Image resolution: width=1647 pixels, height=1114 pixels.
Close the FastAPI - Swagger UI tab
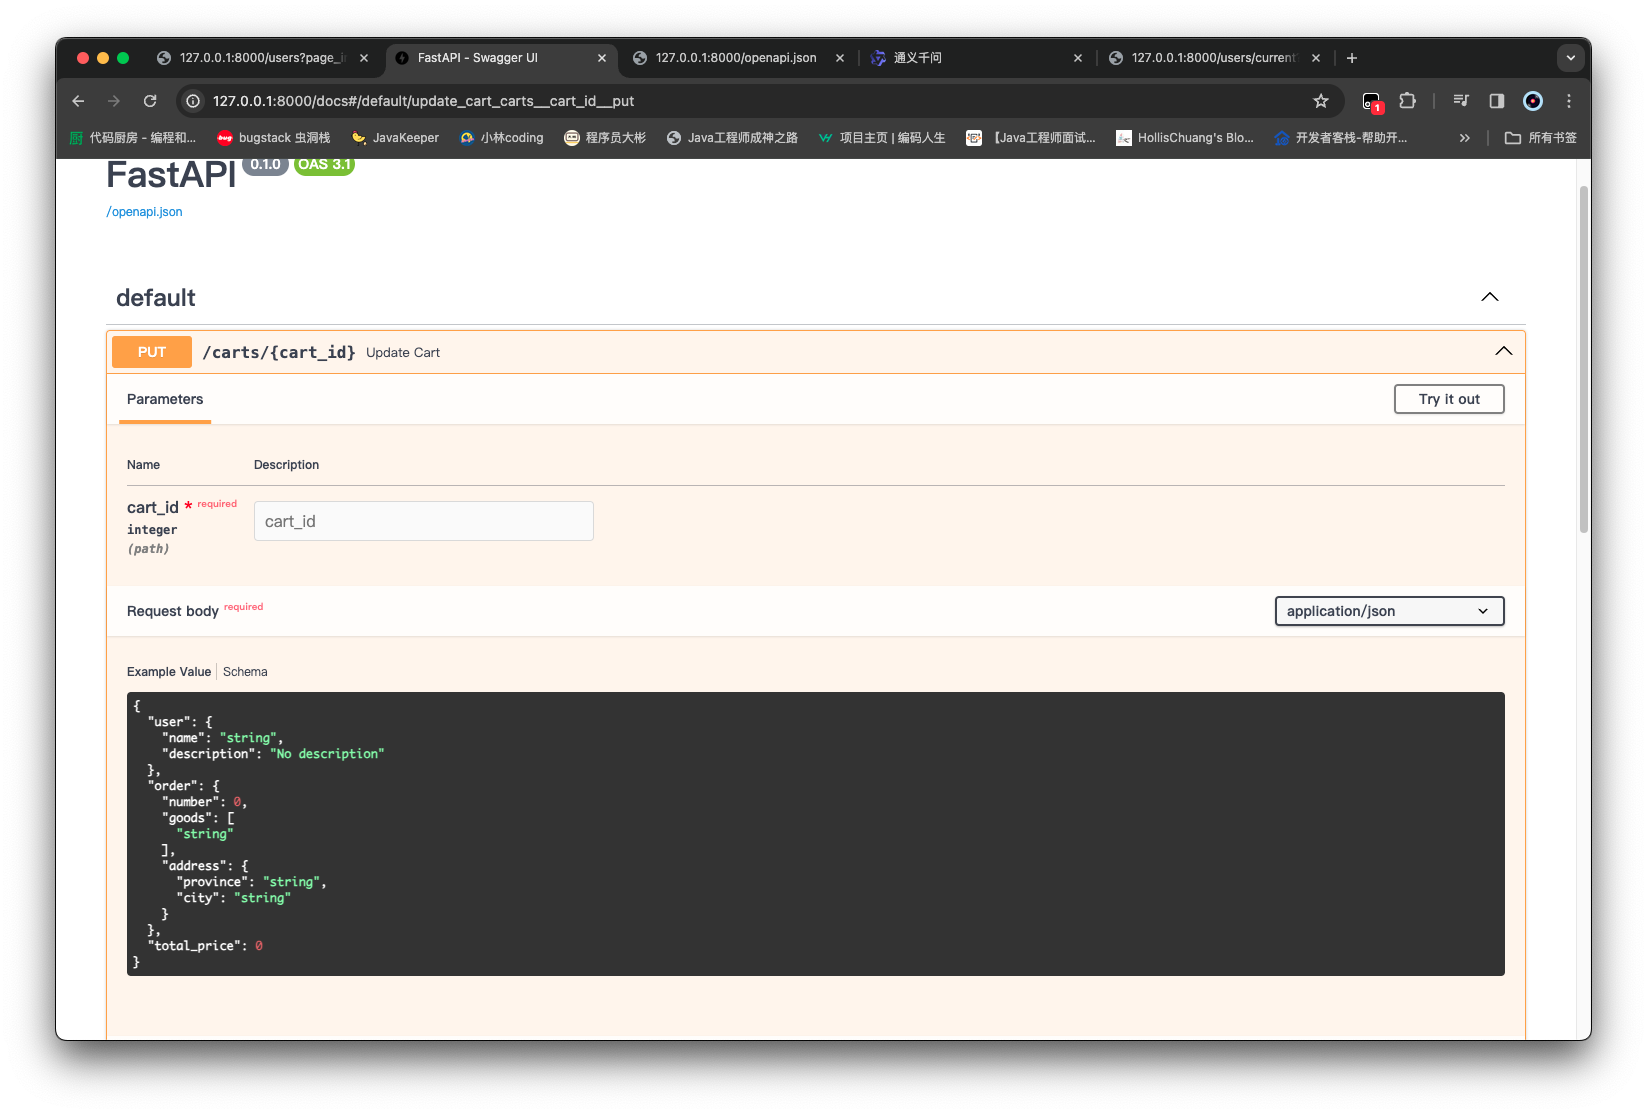tap(602, 58)
